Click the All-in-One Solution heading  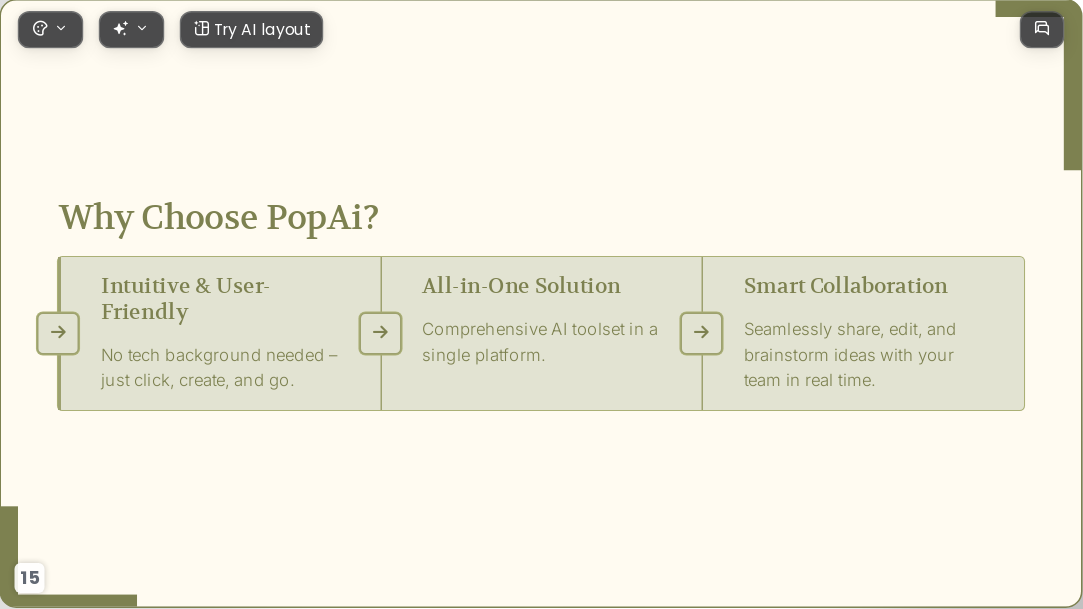[x=521, y=286]
